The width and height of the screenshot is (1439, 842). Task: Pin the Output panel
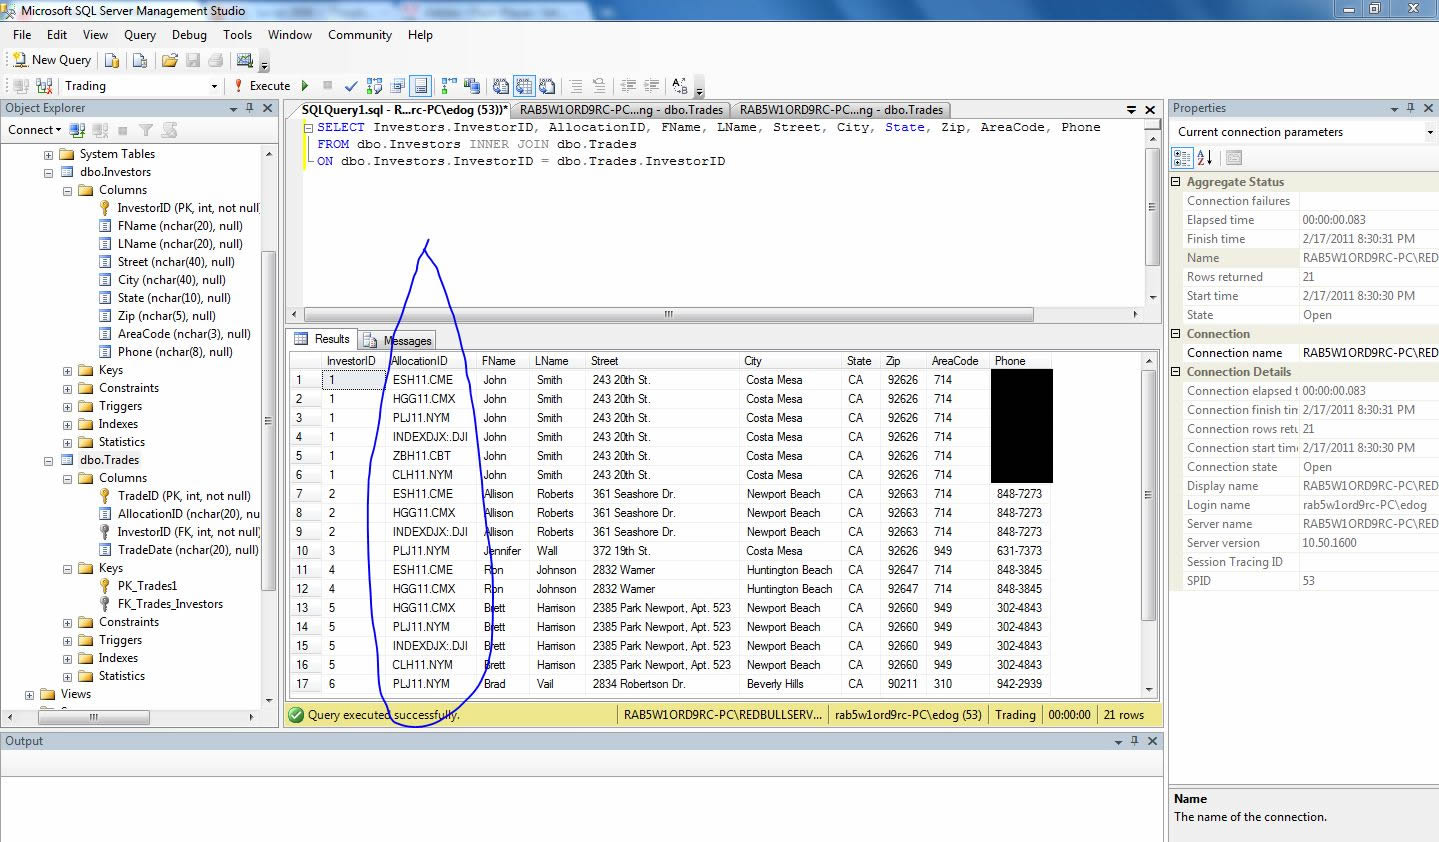coord(1134,741)
